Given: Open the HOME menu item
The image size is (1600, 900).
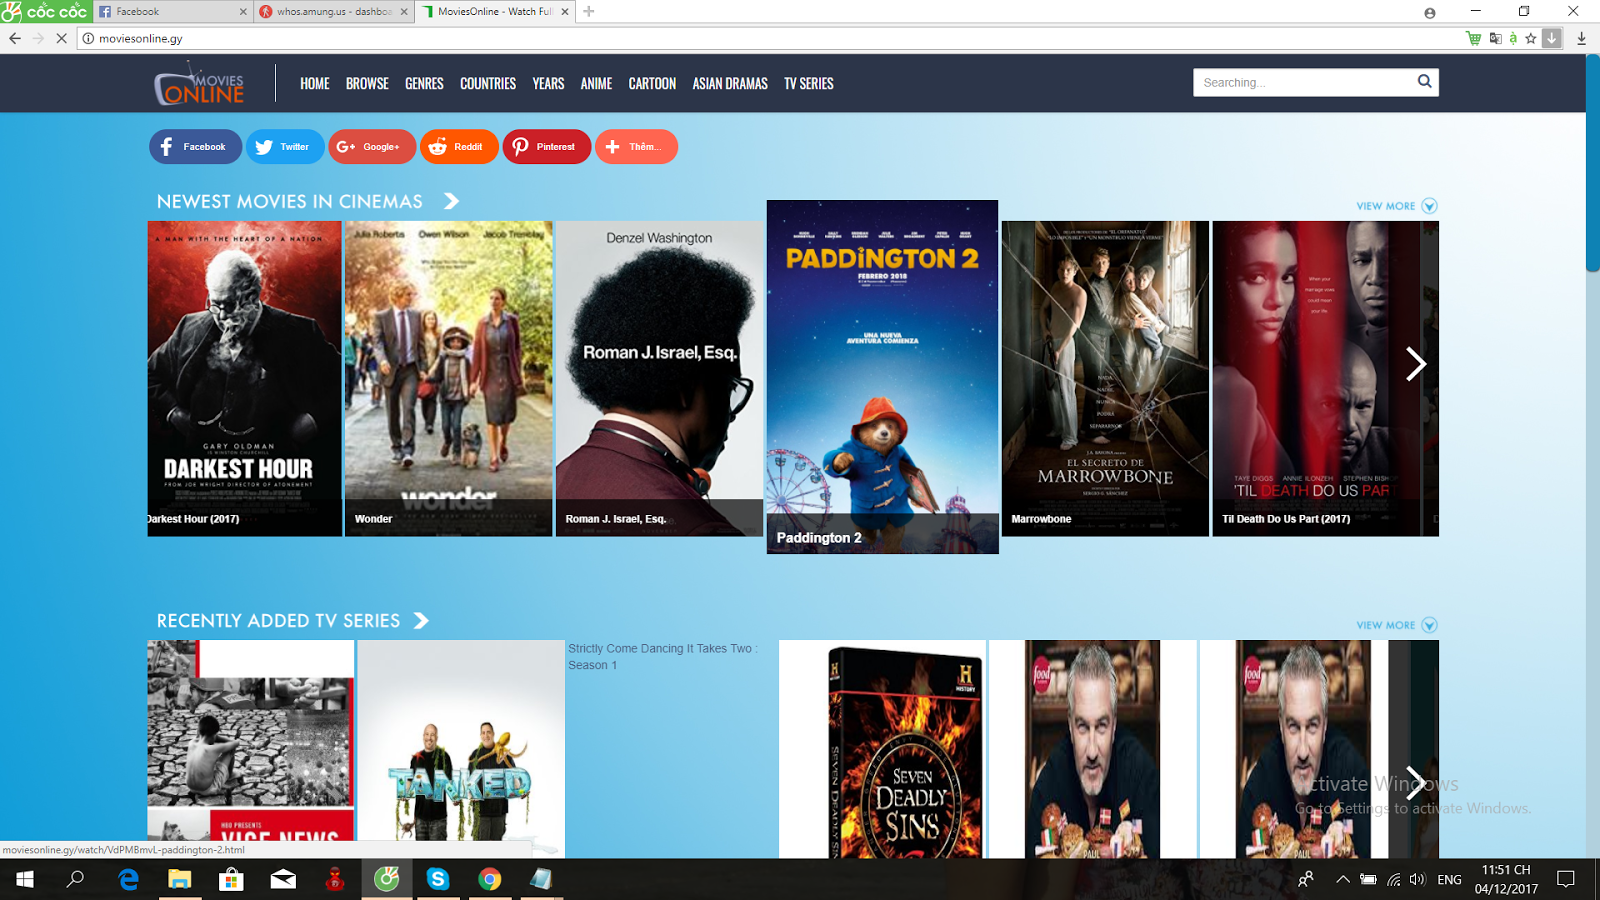Looking at the screenshot, I should point(315,84).
